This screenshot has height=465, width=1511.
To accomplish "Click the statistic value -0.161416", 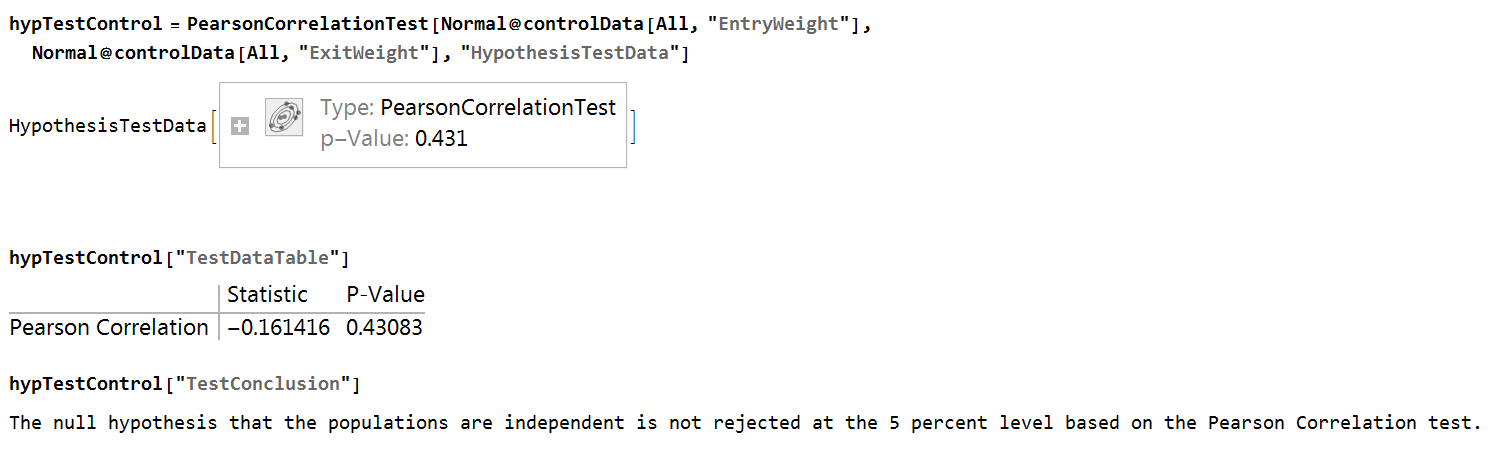I will [279, 327].
